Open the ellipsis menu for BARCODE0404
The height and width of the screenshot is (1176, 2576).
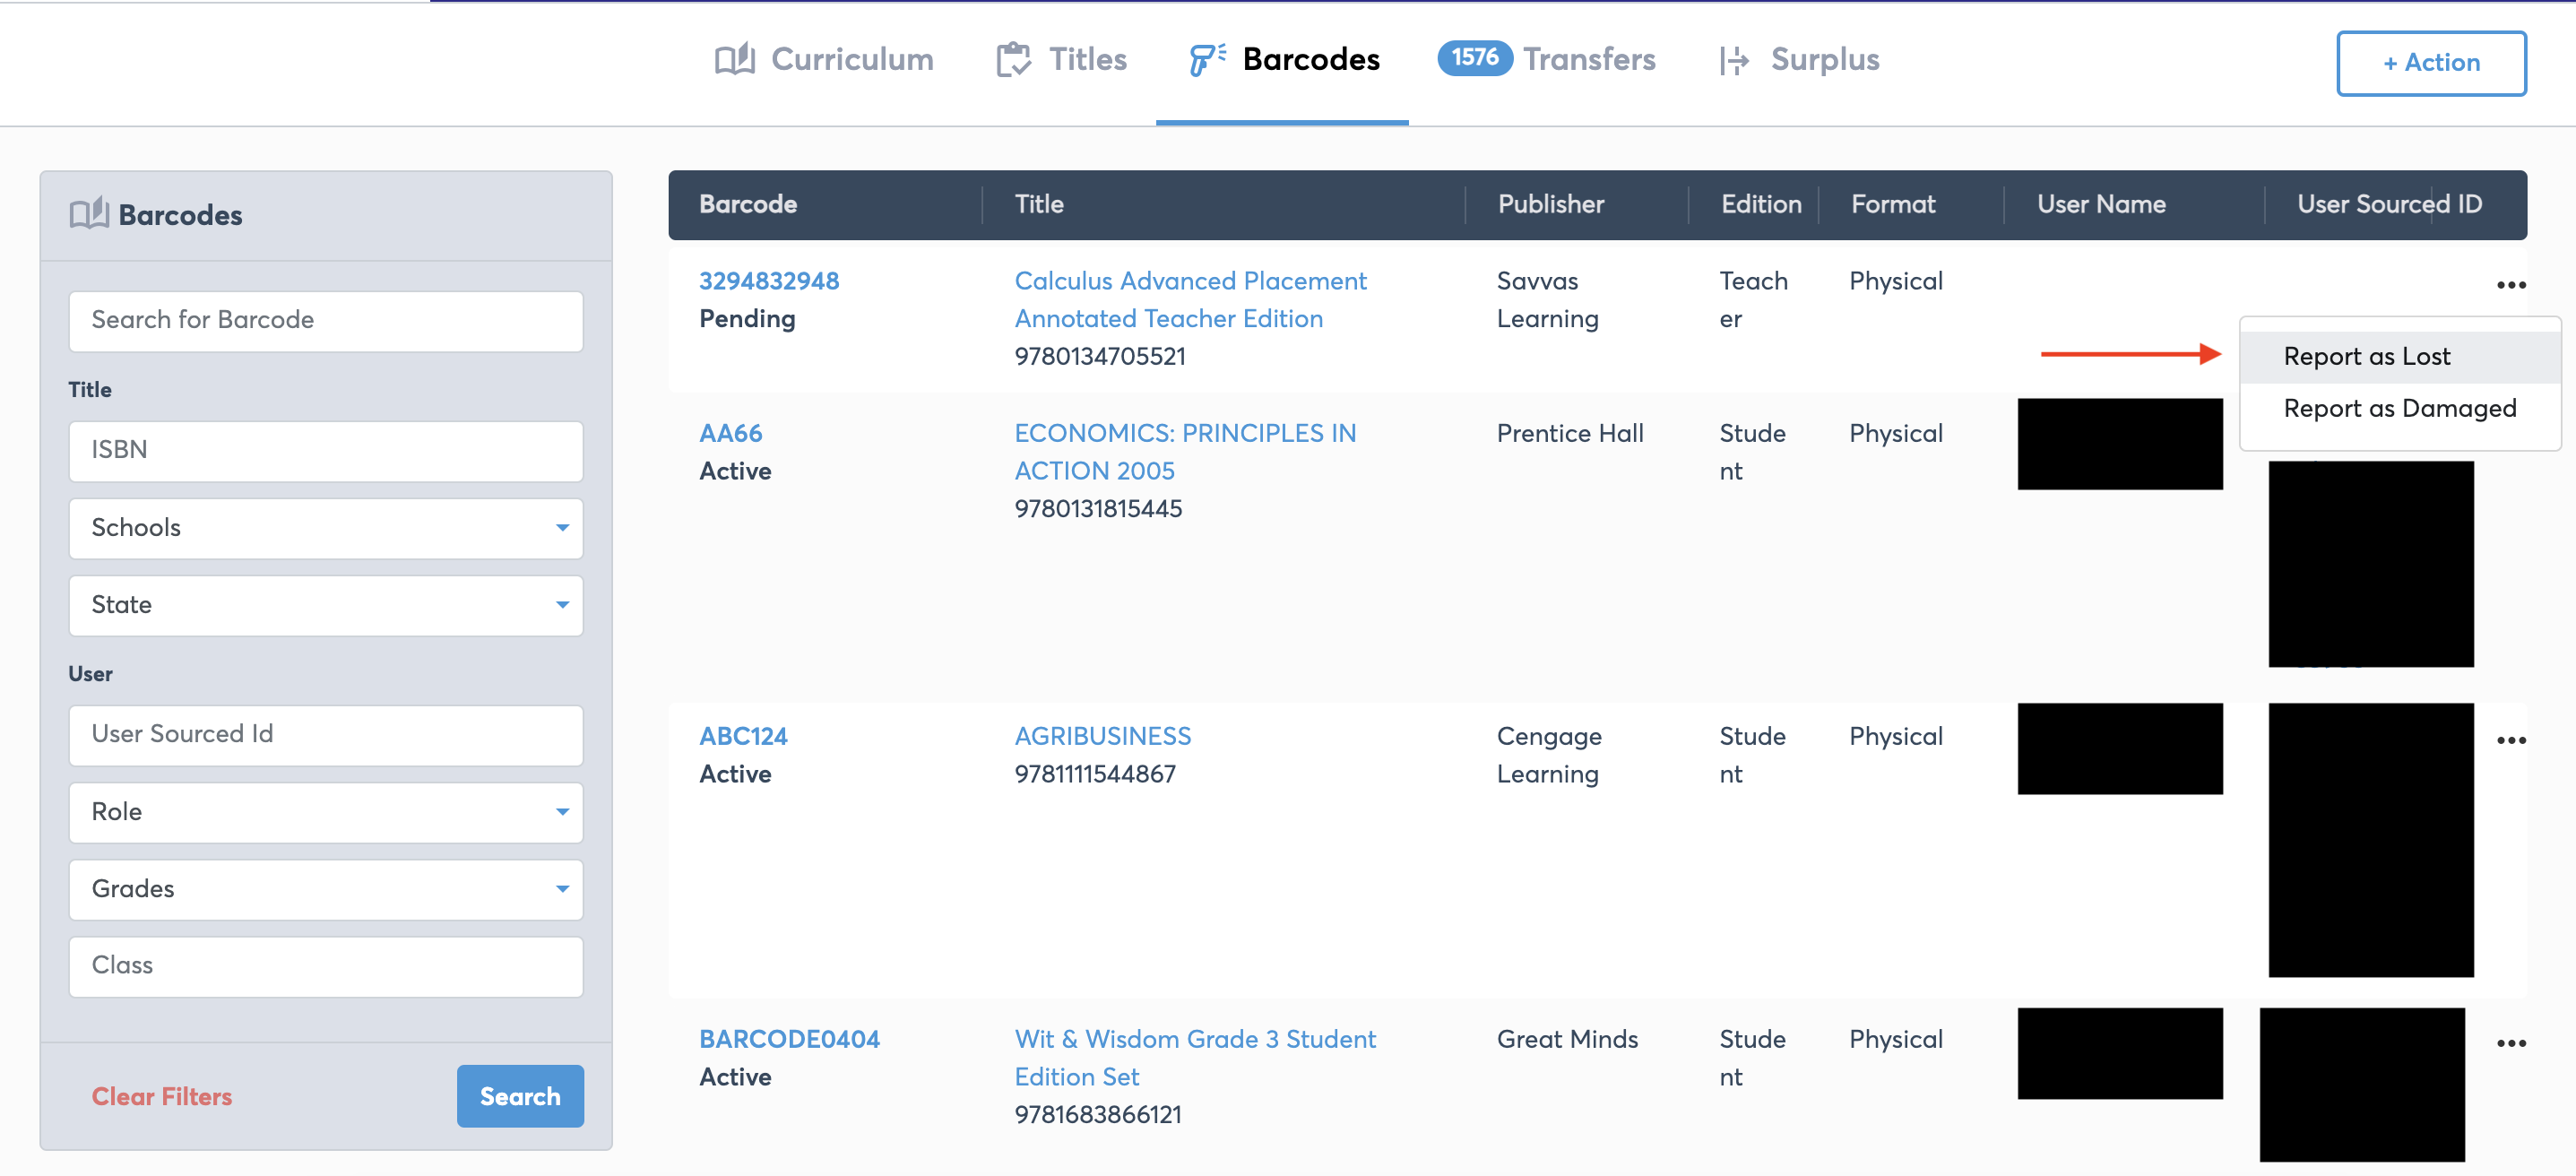point(2511,1043)
